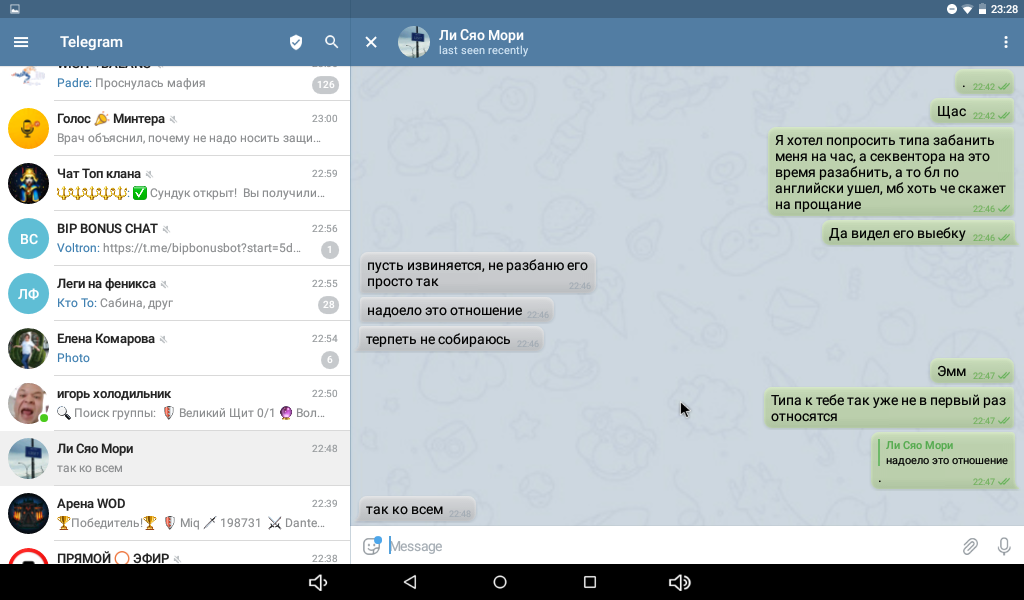Open игорь холодильник chat
1024x600 pixels.
click(175, 403)
